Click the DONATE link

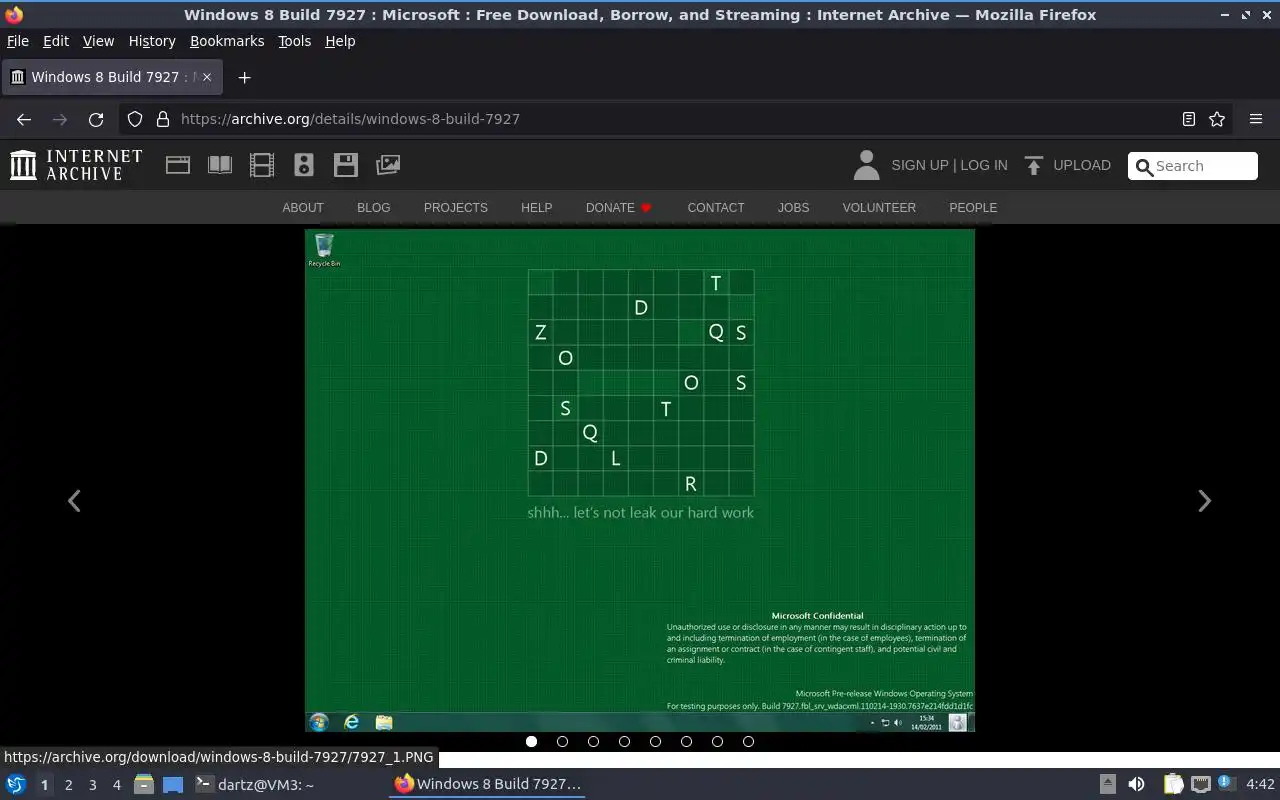click(618, 207)
